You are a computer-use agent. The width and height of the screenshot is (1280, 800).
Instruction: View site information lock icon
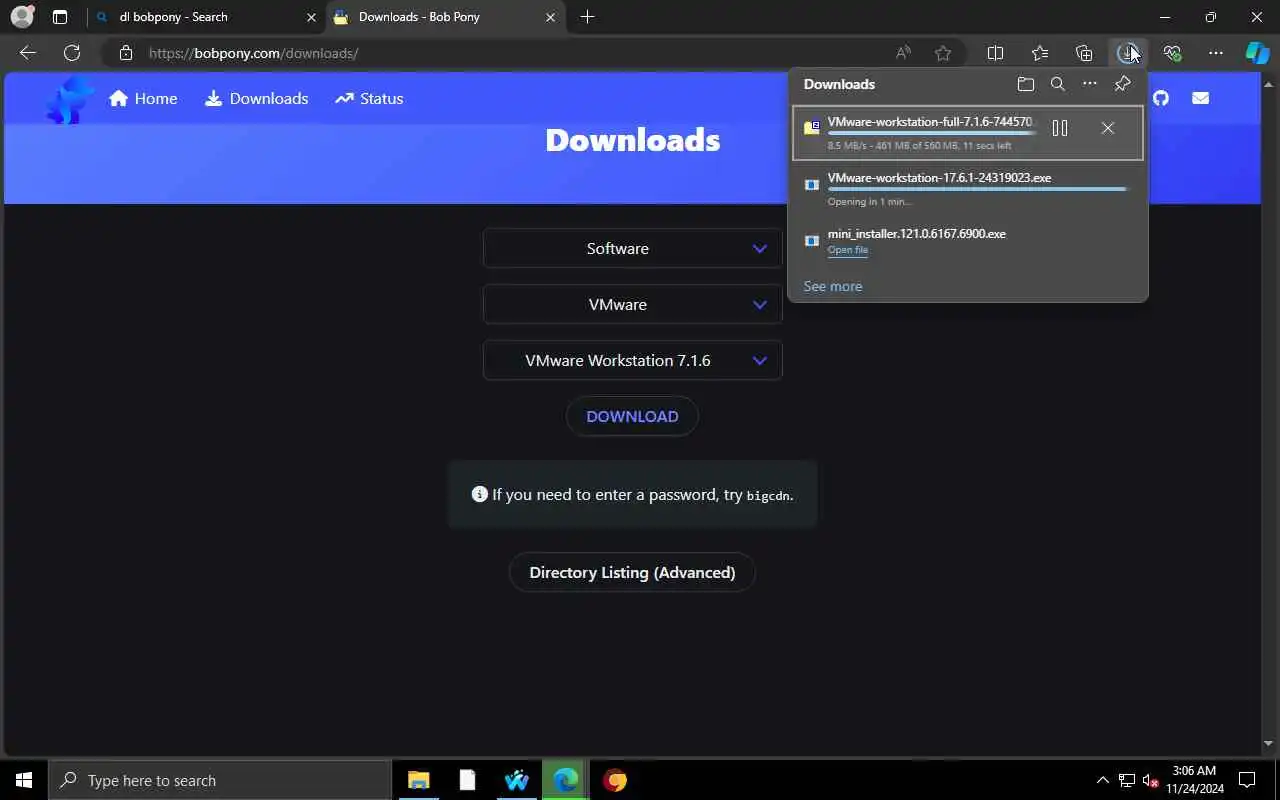125,53
